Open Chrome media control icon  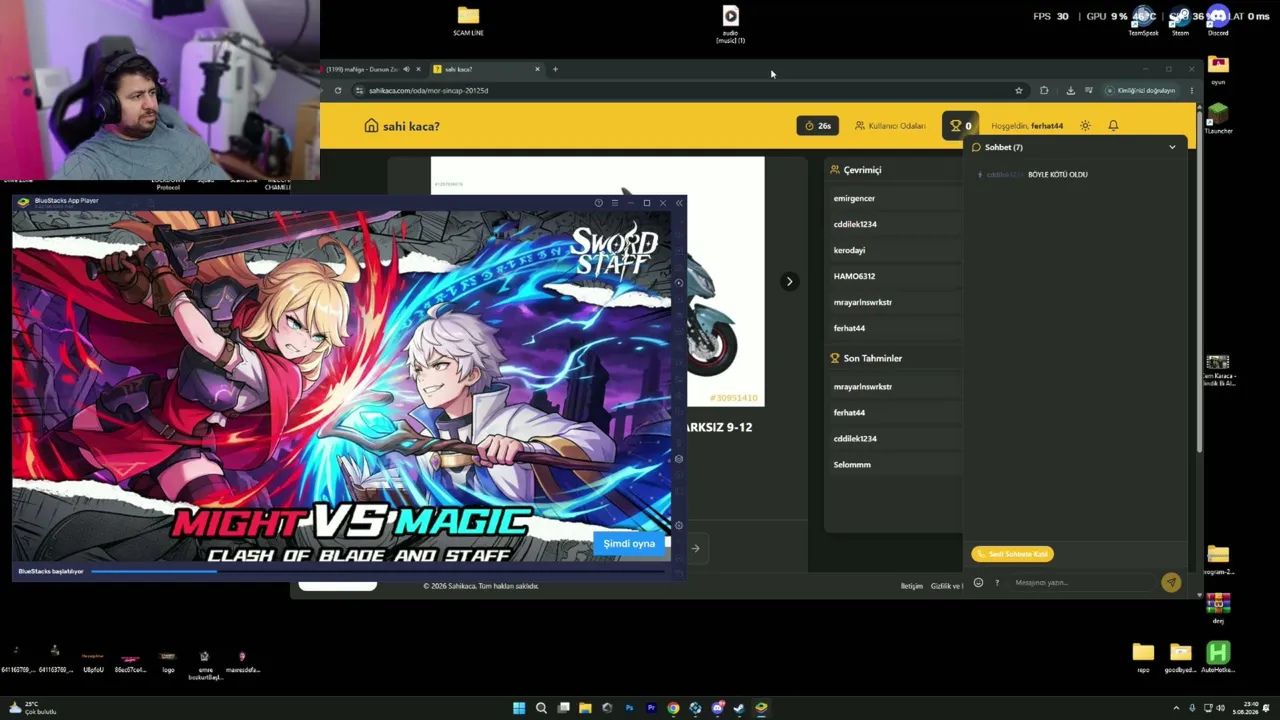1089,90
